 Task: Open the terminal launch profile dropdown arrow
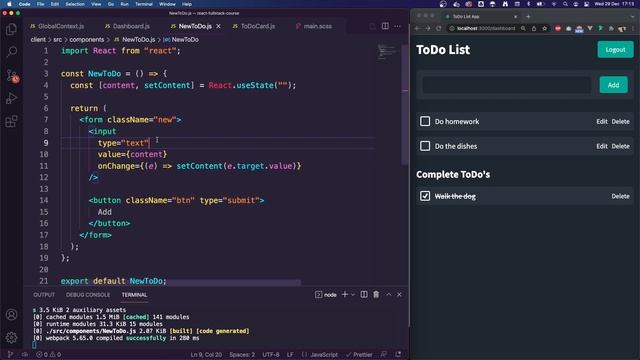coord(353,294)
